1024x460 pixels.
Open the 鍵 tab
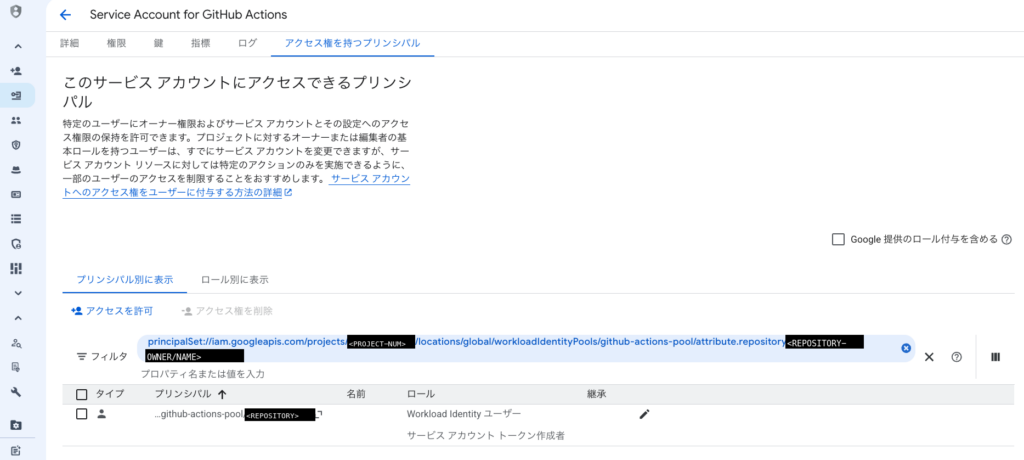[x=159, y=43]
